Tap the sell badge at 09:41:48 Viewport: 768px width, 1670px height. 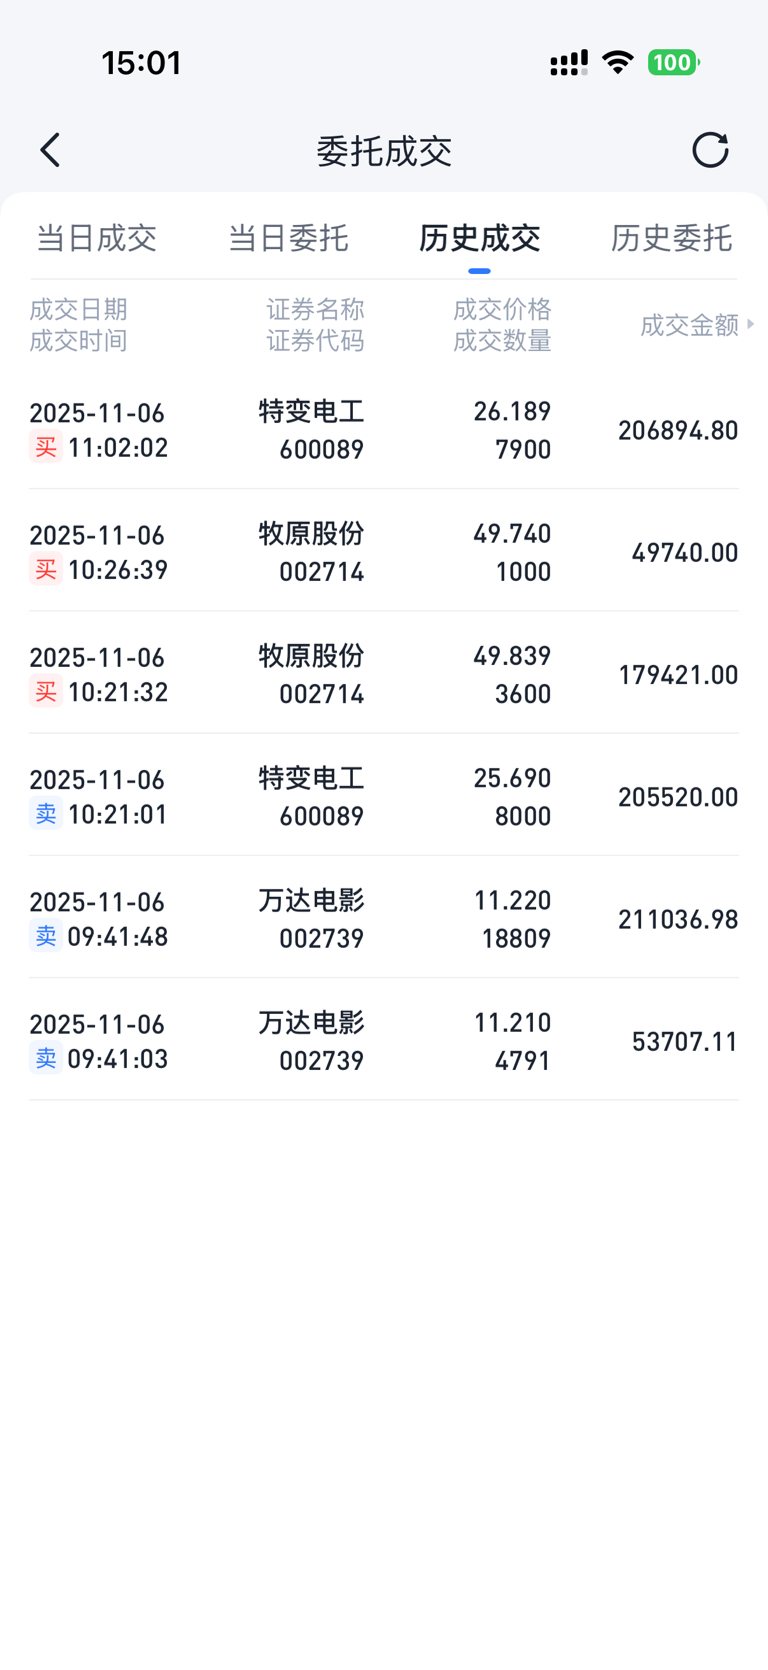[x=46, y=936]
